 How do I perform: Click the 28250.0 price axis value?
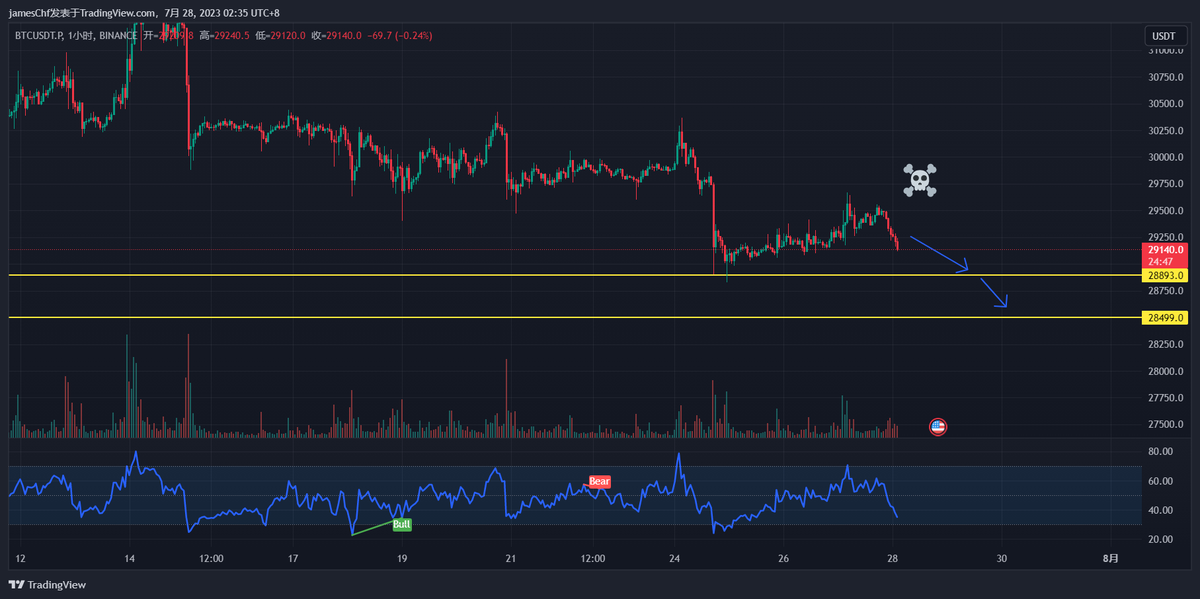[x=1167, y=345]
